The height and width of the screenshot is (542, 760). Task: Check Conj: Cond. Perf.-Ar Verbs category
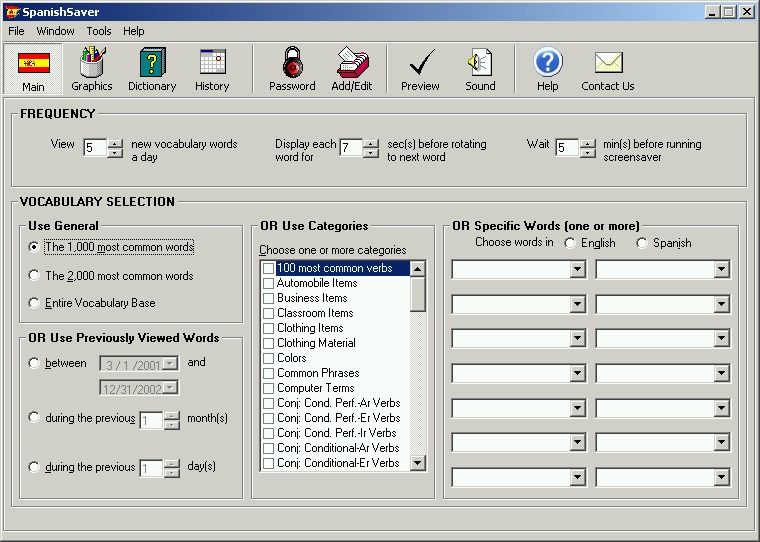tap(268, 403)
